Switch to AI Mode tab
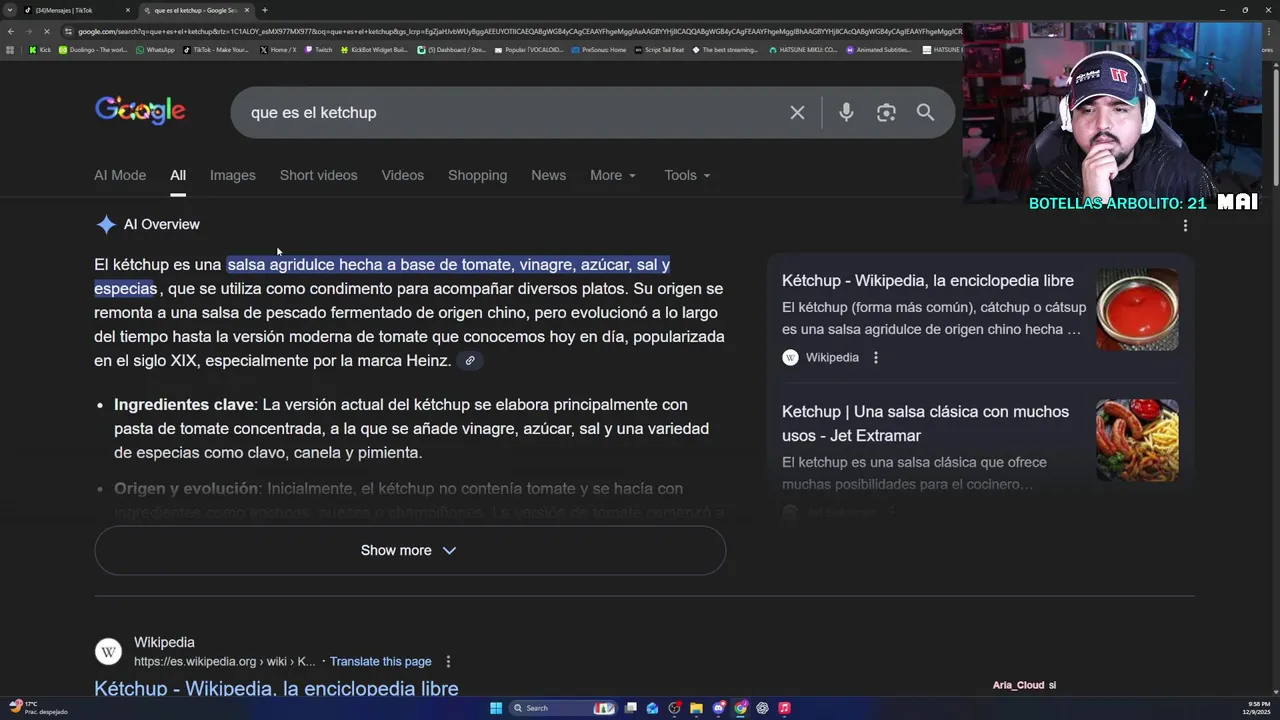1280x720 pixels. (120, 175)
